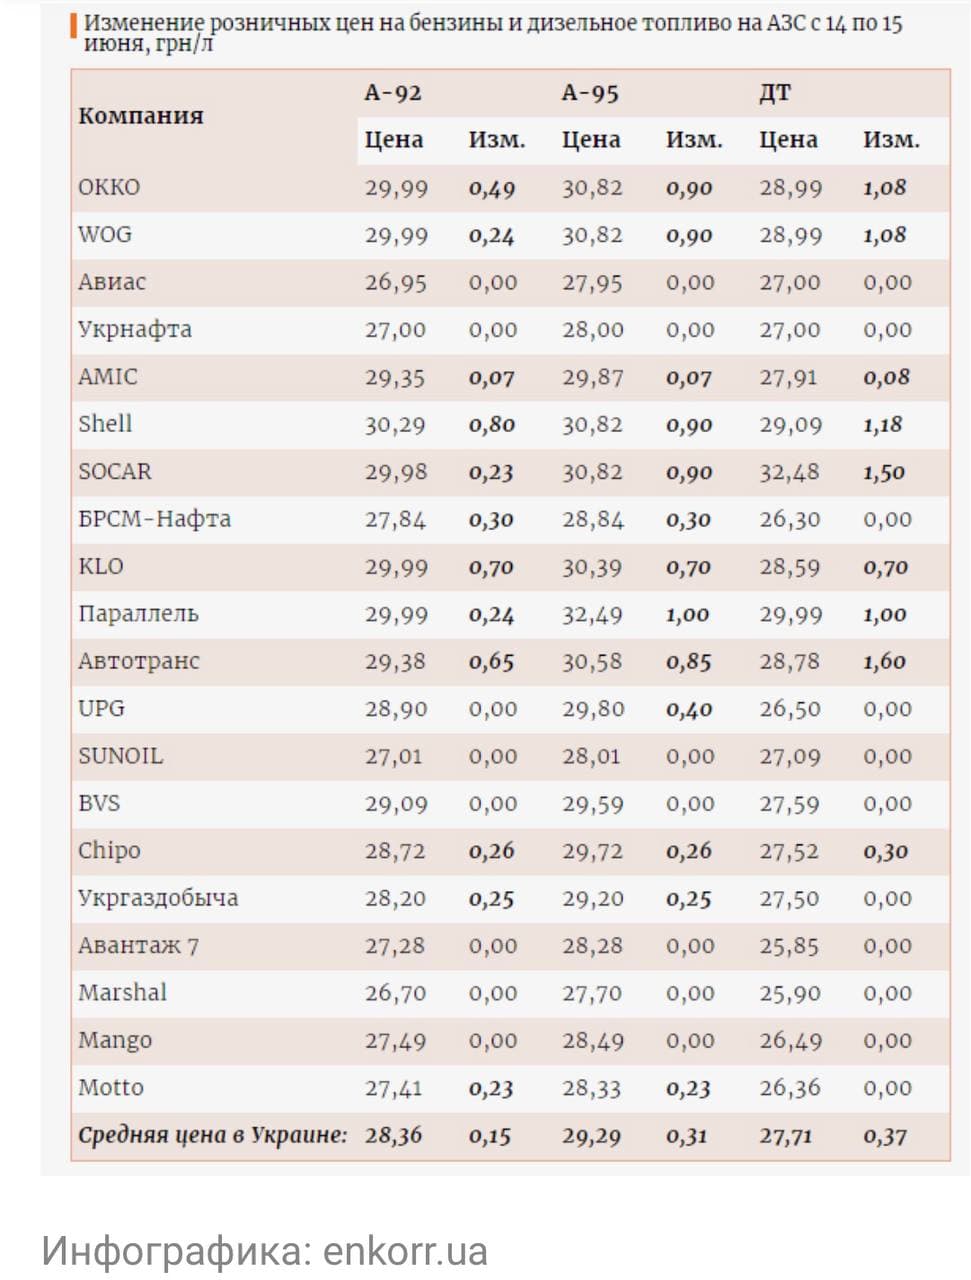Click the SUNOIL row label

click(120, 756)
